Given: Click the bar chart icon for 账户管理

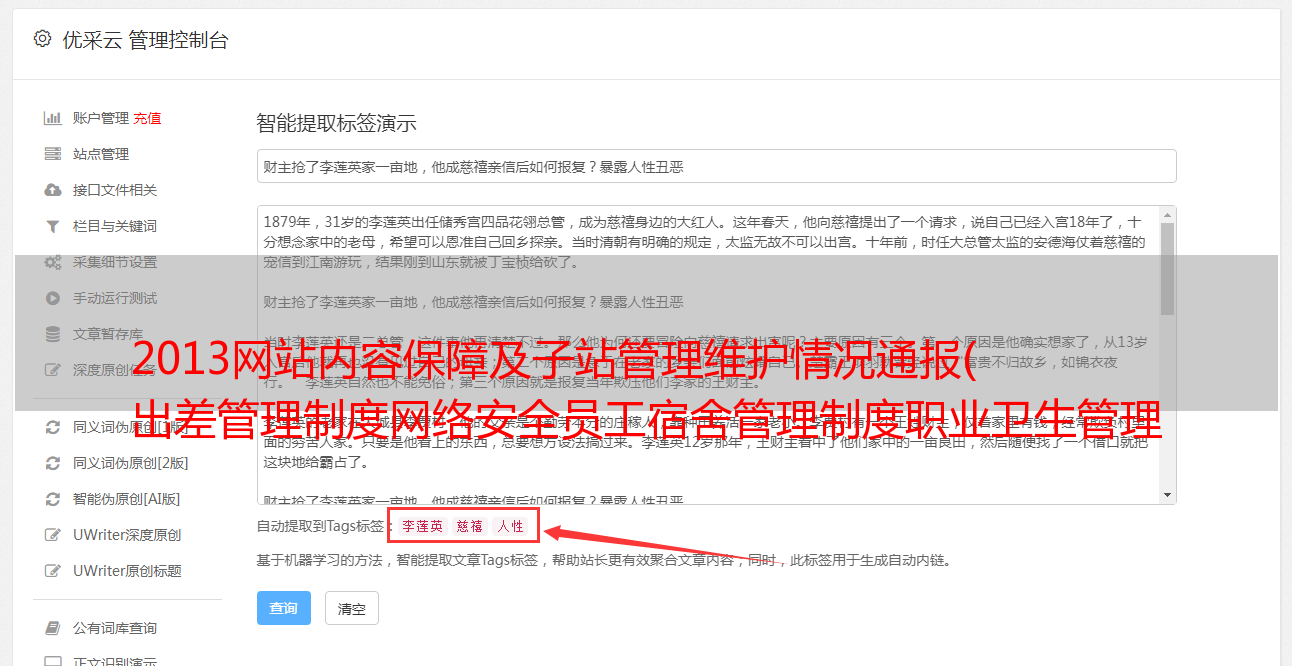Looking at the screenshot, I should click(53, 118).
